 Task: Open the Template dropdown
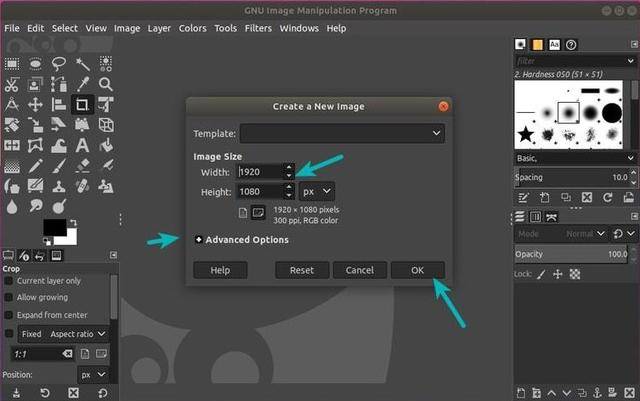pos(342,133)
